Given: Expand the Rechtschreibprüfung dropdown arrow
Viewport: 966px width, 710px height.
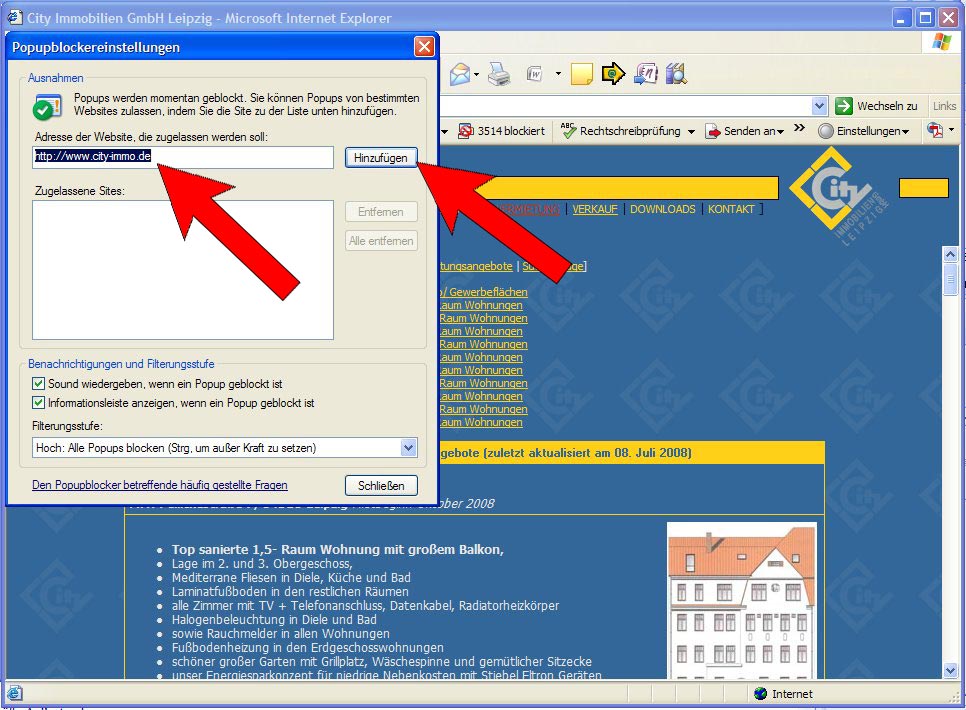Looking at the screenshot, I should point(691,131).
